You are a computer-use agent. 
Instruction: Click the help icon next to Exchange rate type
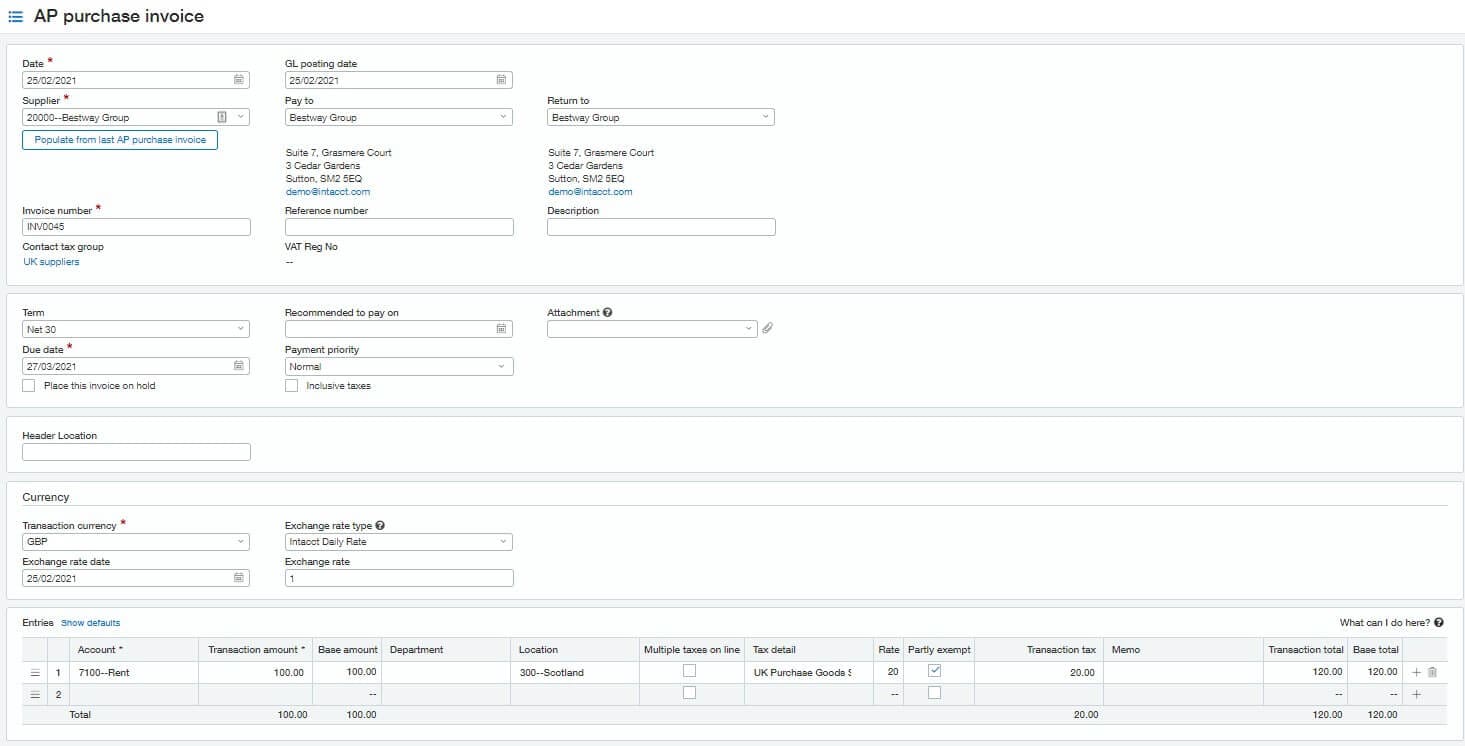click(380, 525)
